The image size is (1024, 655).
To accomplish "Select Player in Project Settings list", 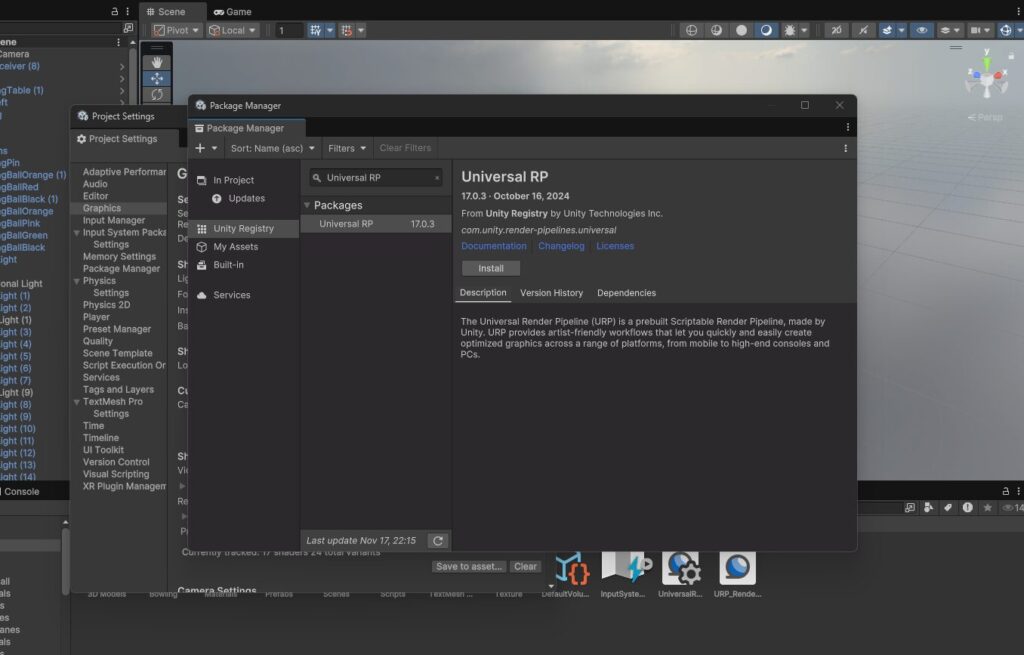I will 96,317.
